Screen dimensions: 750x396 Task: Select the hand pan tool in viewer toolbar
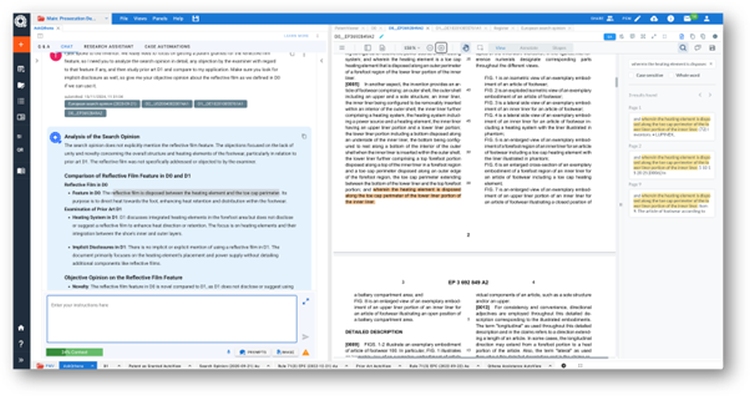465,48
